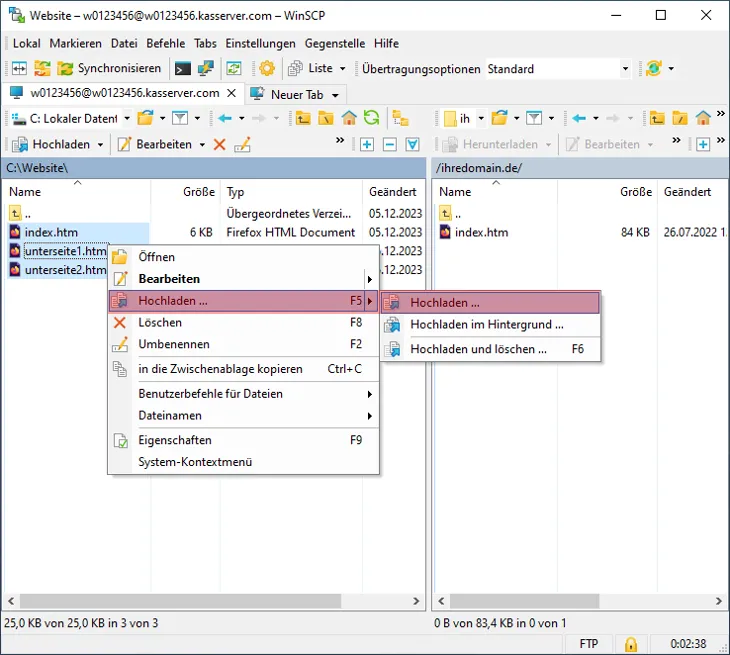Open the Markieren menu
This screenshot has width=730, height=655.
click(x=75, y=43)
